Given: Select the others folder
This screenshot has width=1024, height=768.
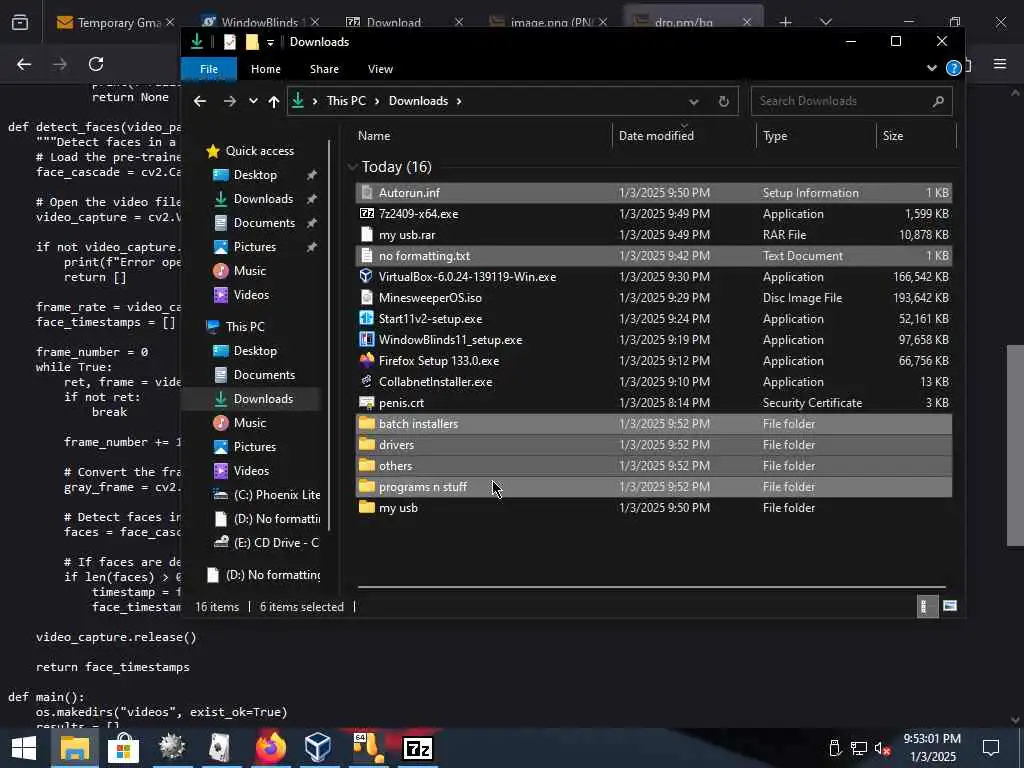Looking at the screenshot, I should (x=654, y=466).
